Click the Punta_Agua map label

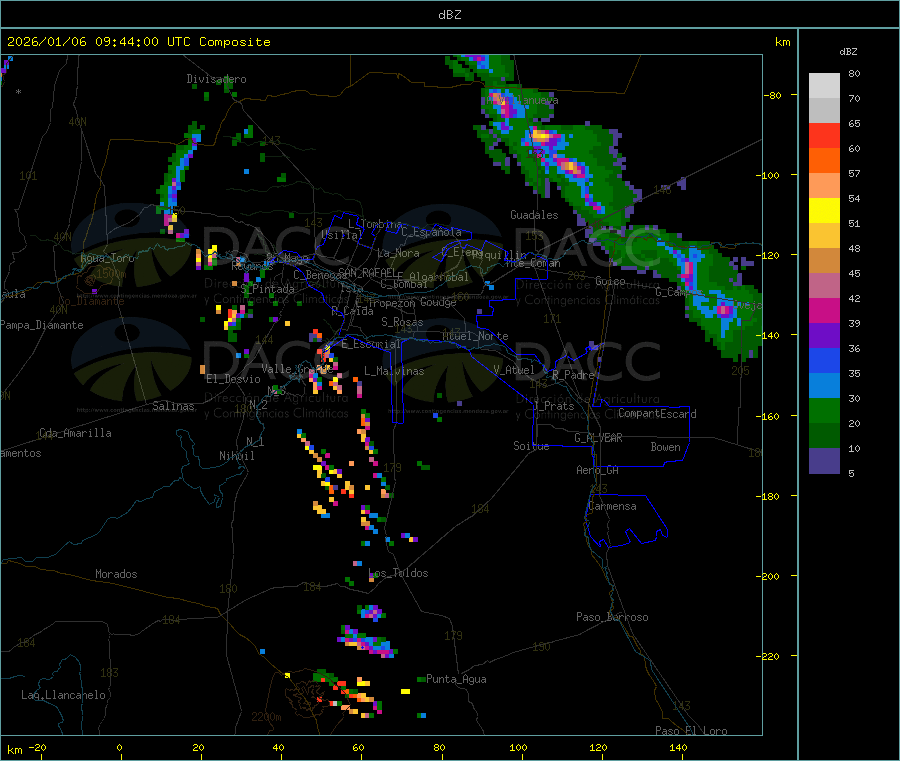[456, 680]
